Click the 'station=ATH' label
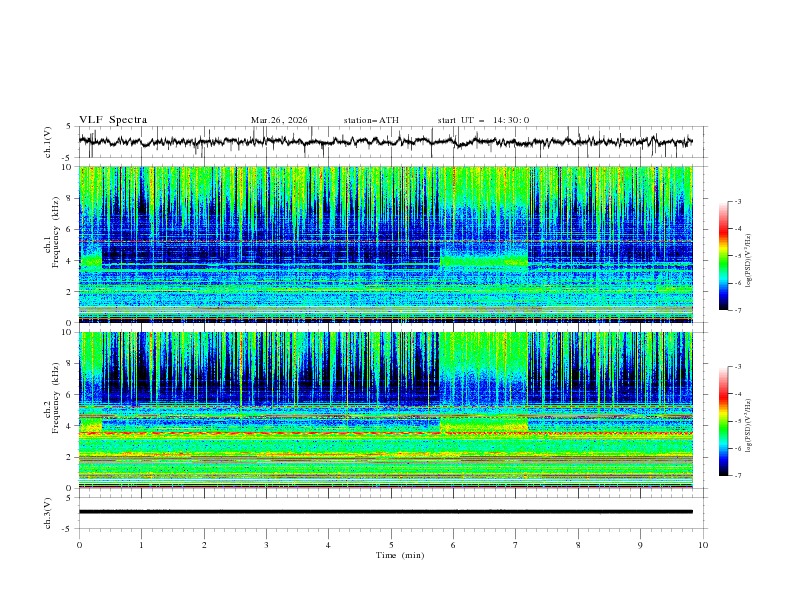 371,120
